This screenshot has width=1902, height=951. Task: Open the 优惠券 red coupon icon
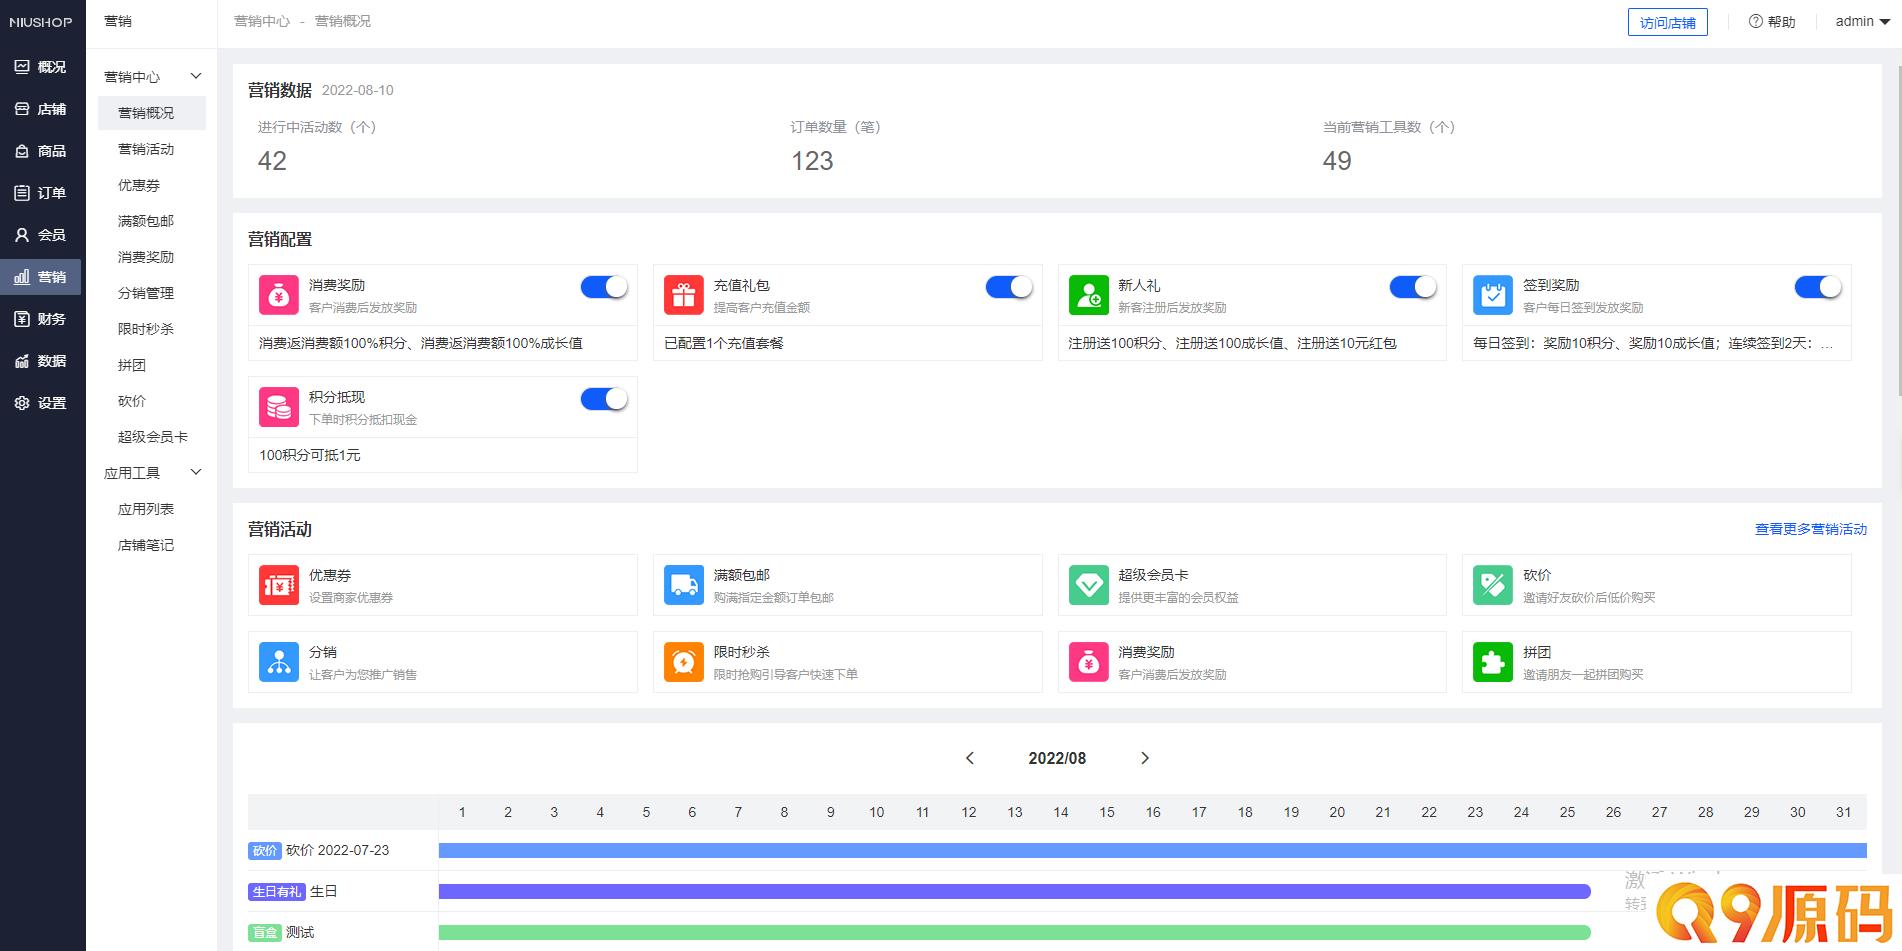279,585
